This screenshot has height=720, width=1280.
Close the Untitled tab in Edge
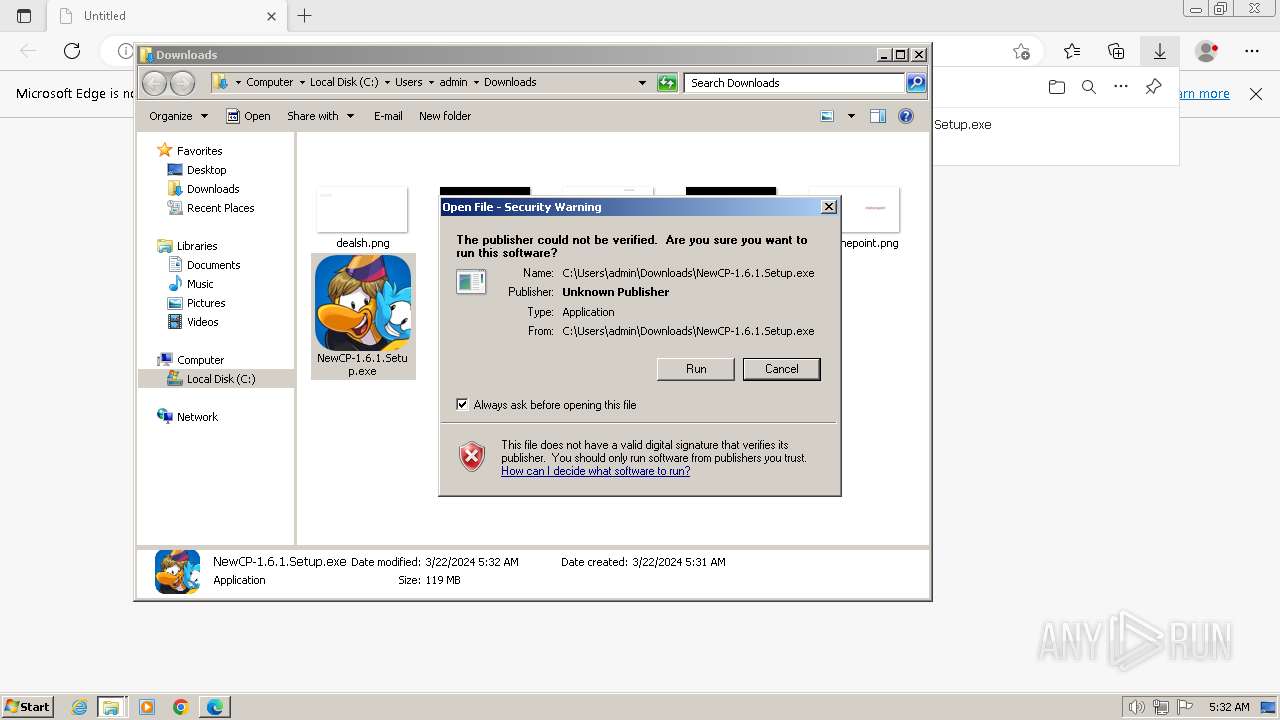pyautogui.click(x=272, y=16)
